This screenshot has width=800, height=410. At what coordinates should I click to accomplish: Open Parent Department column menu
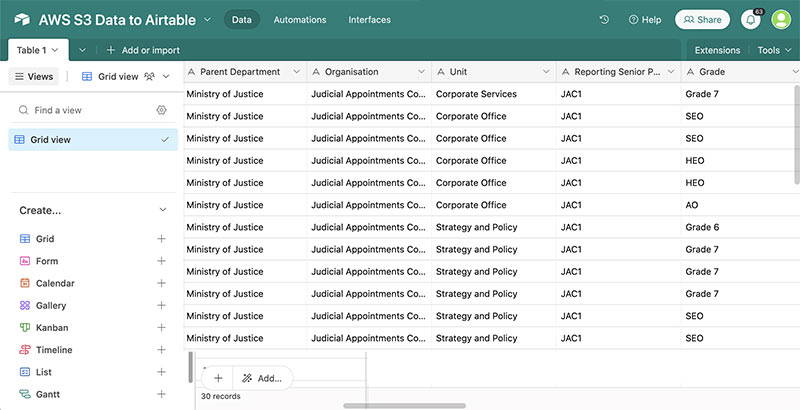pyautogui.click(x=296, y=72)
